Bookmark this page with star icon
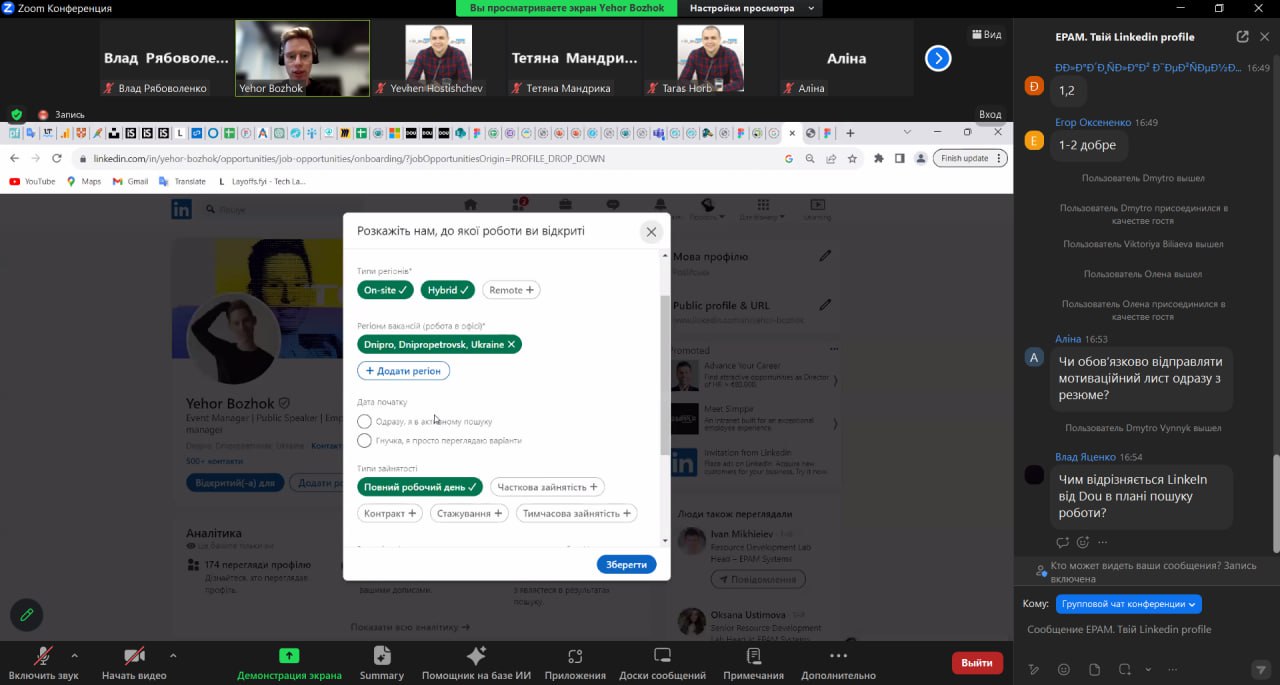Screen dimensions: 1280x685 853,158
